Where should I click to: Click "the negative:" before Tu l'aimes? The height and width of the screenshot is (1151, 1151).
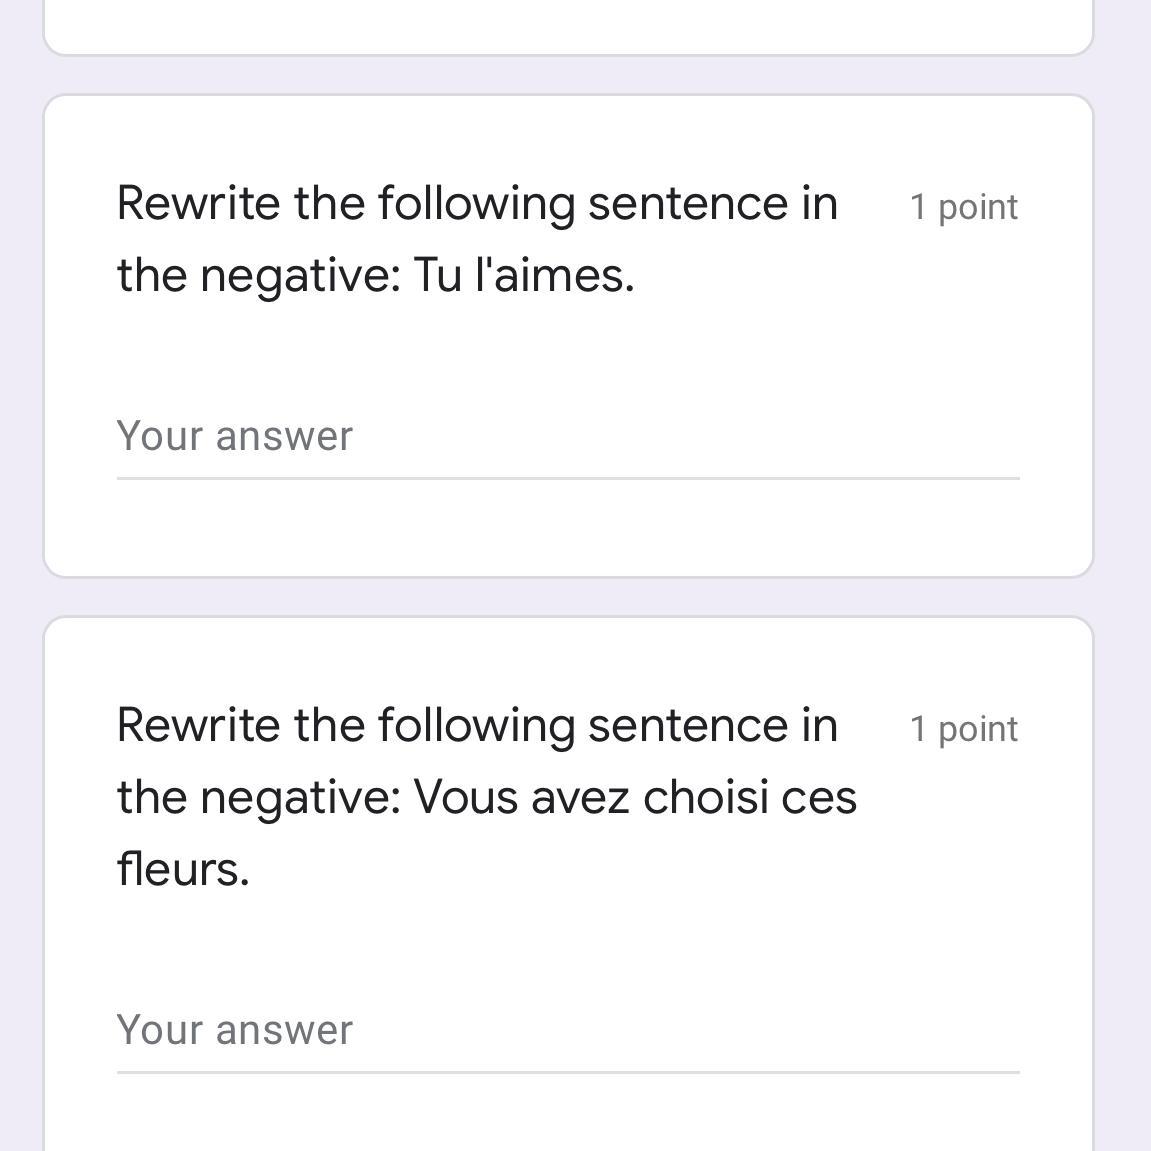258,275
